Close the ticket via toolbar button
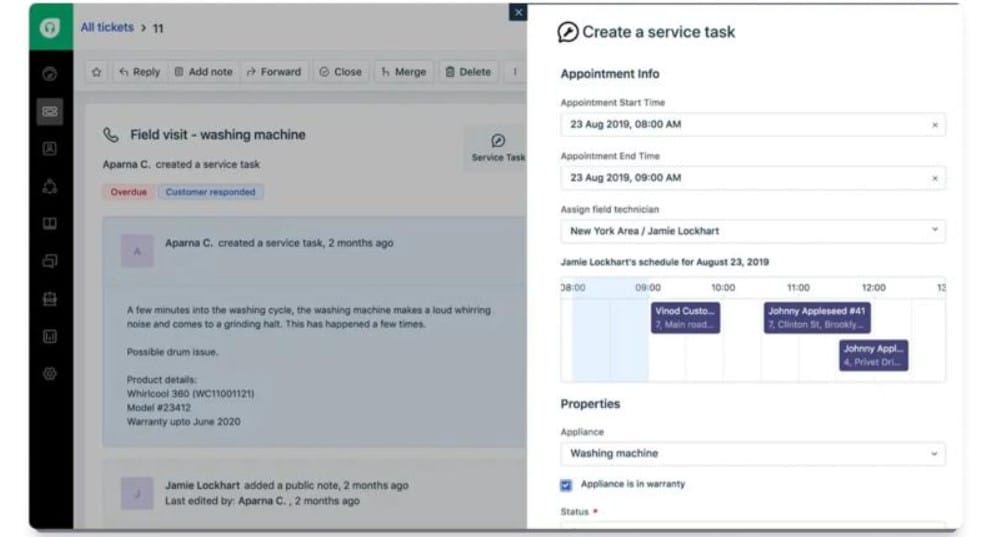This screenshot has width=993, height=537. [x=341, y=72]
